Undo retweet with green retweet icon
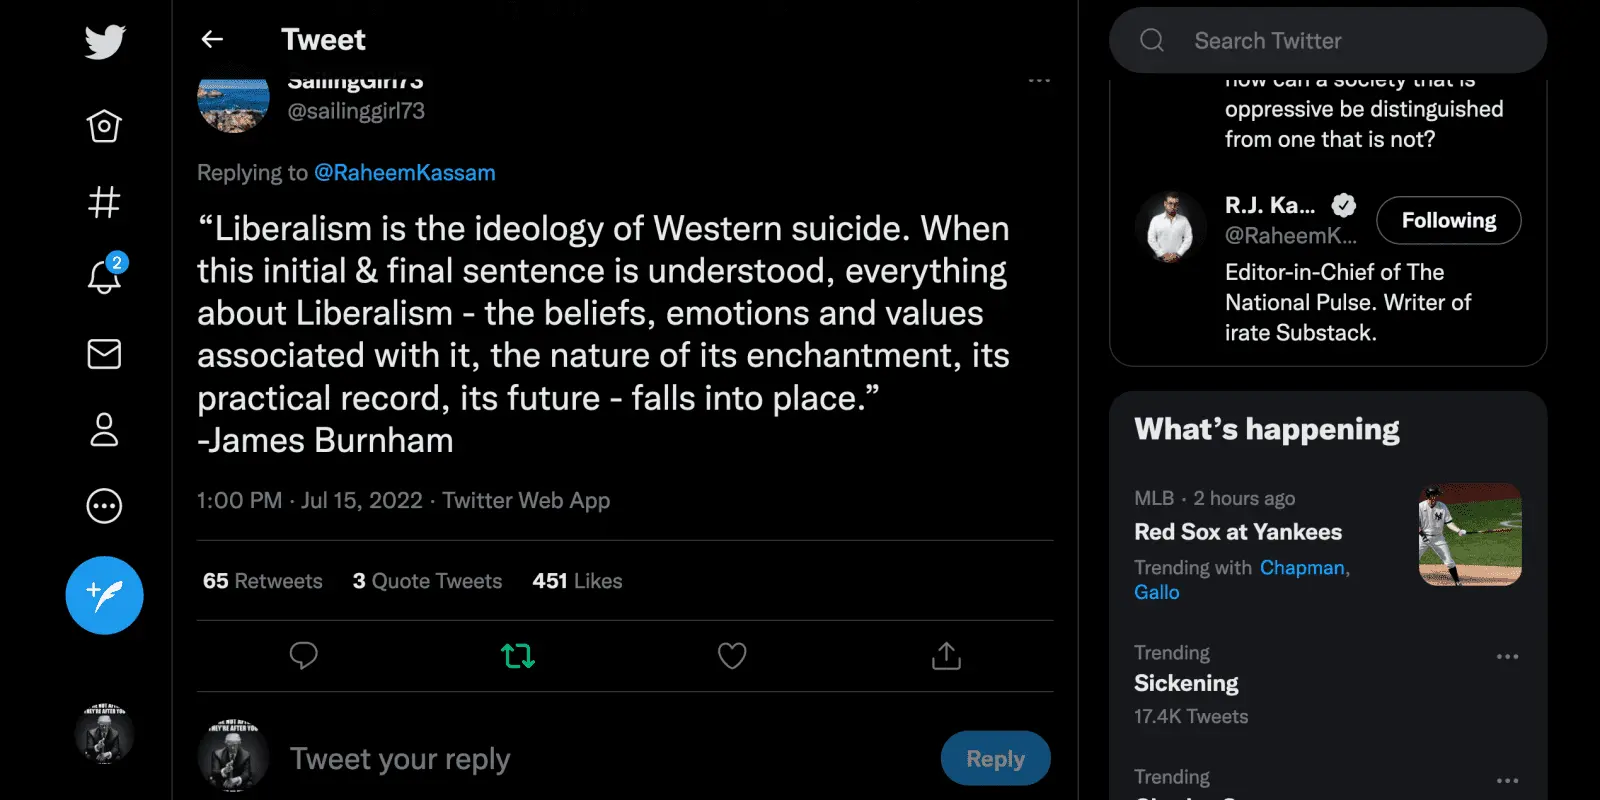Viewport: 1600px width, 800px height. (518, 656)
